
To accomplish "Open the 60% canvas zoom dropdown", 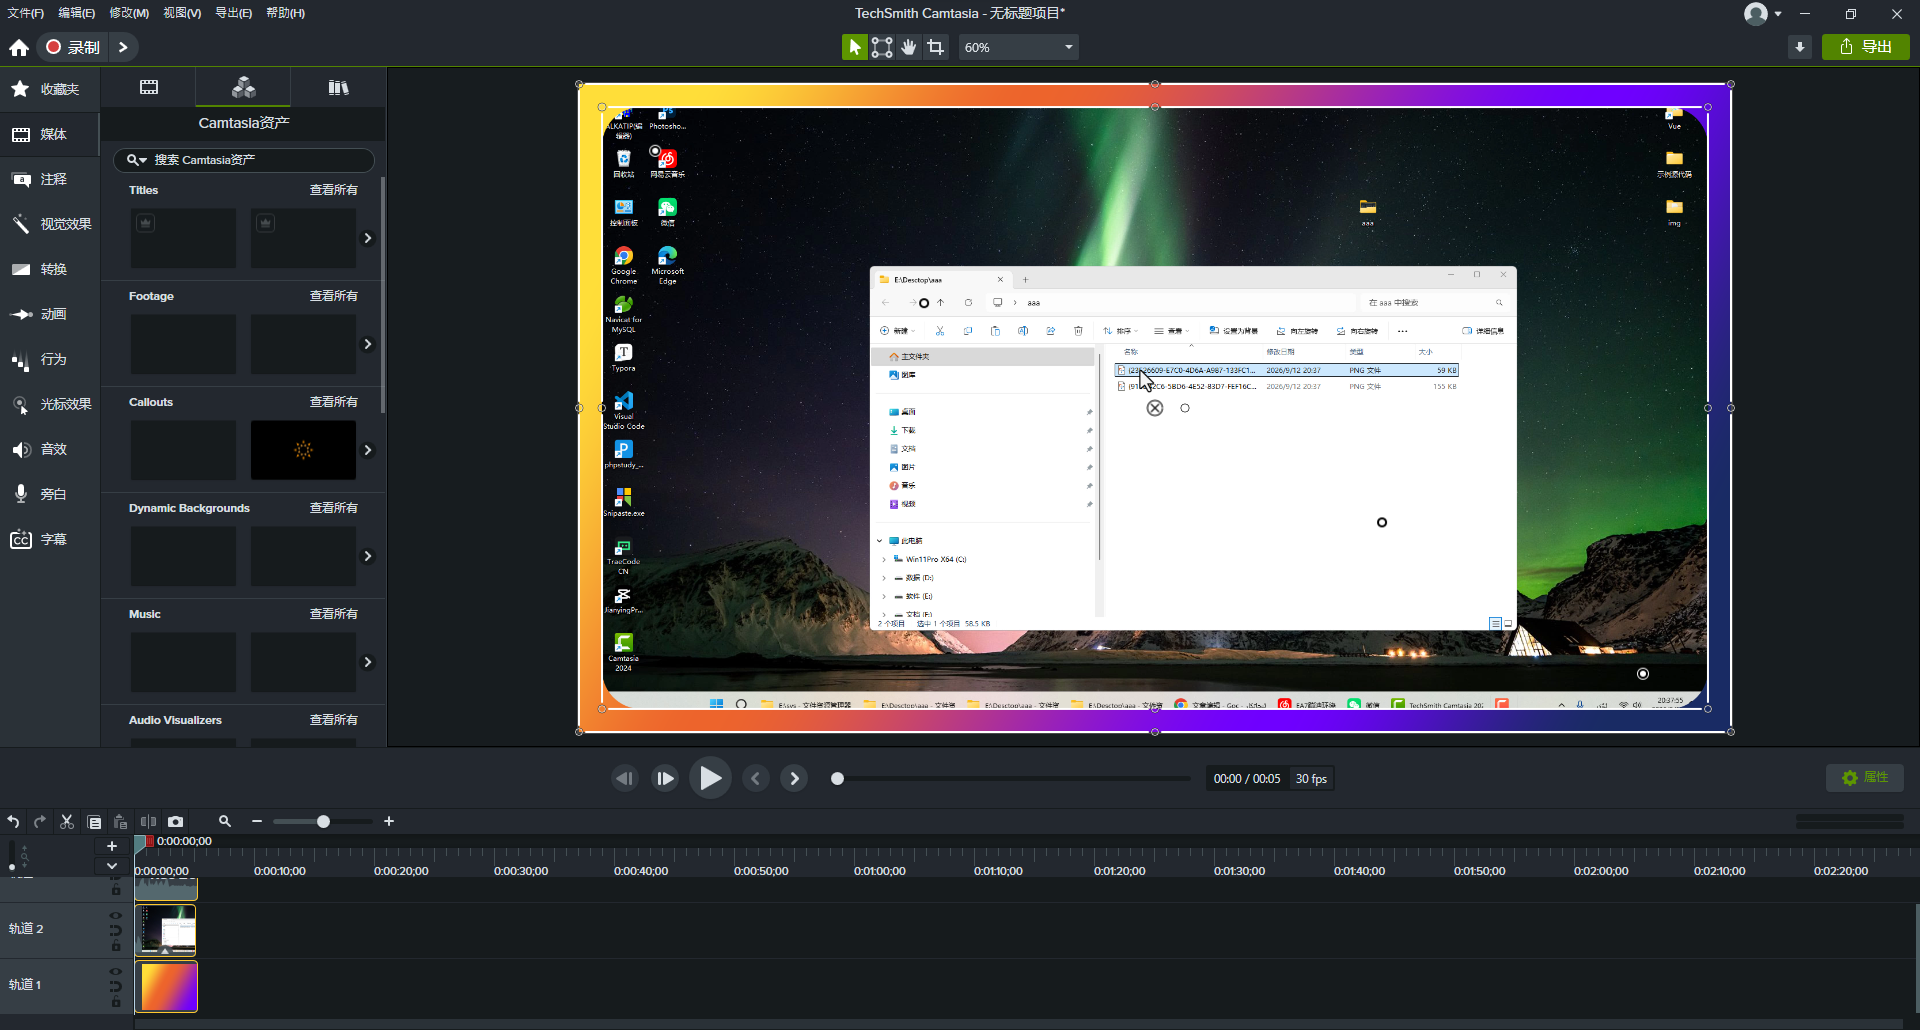I will tap(1018, 47).
